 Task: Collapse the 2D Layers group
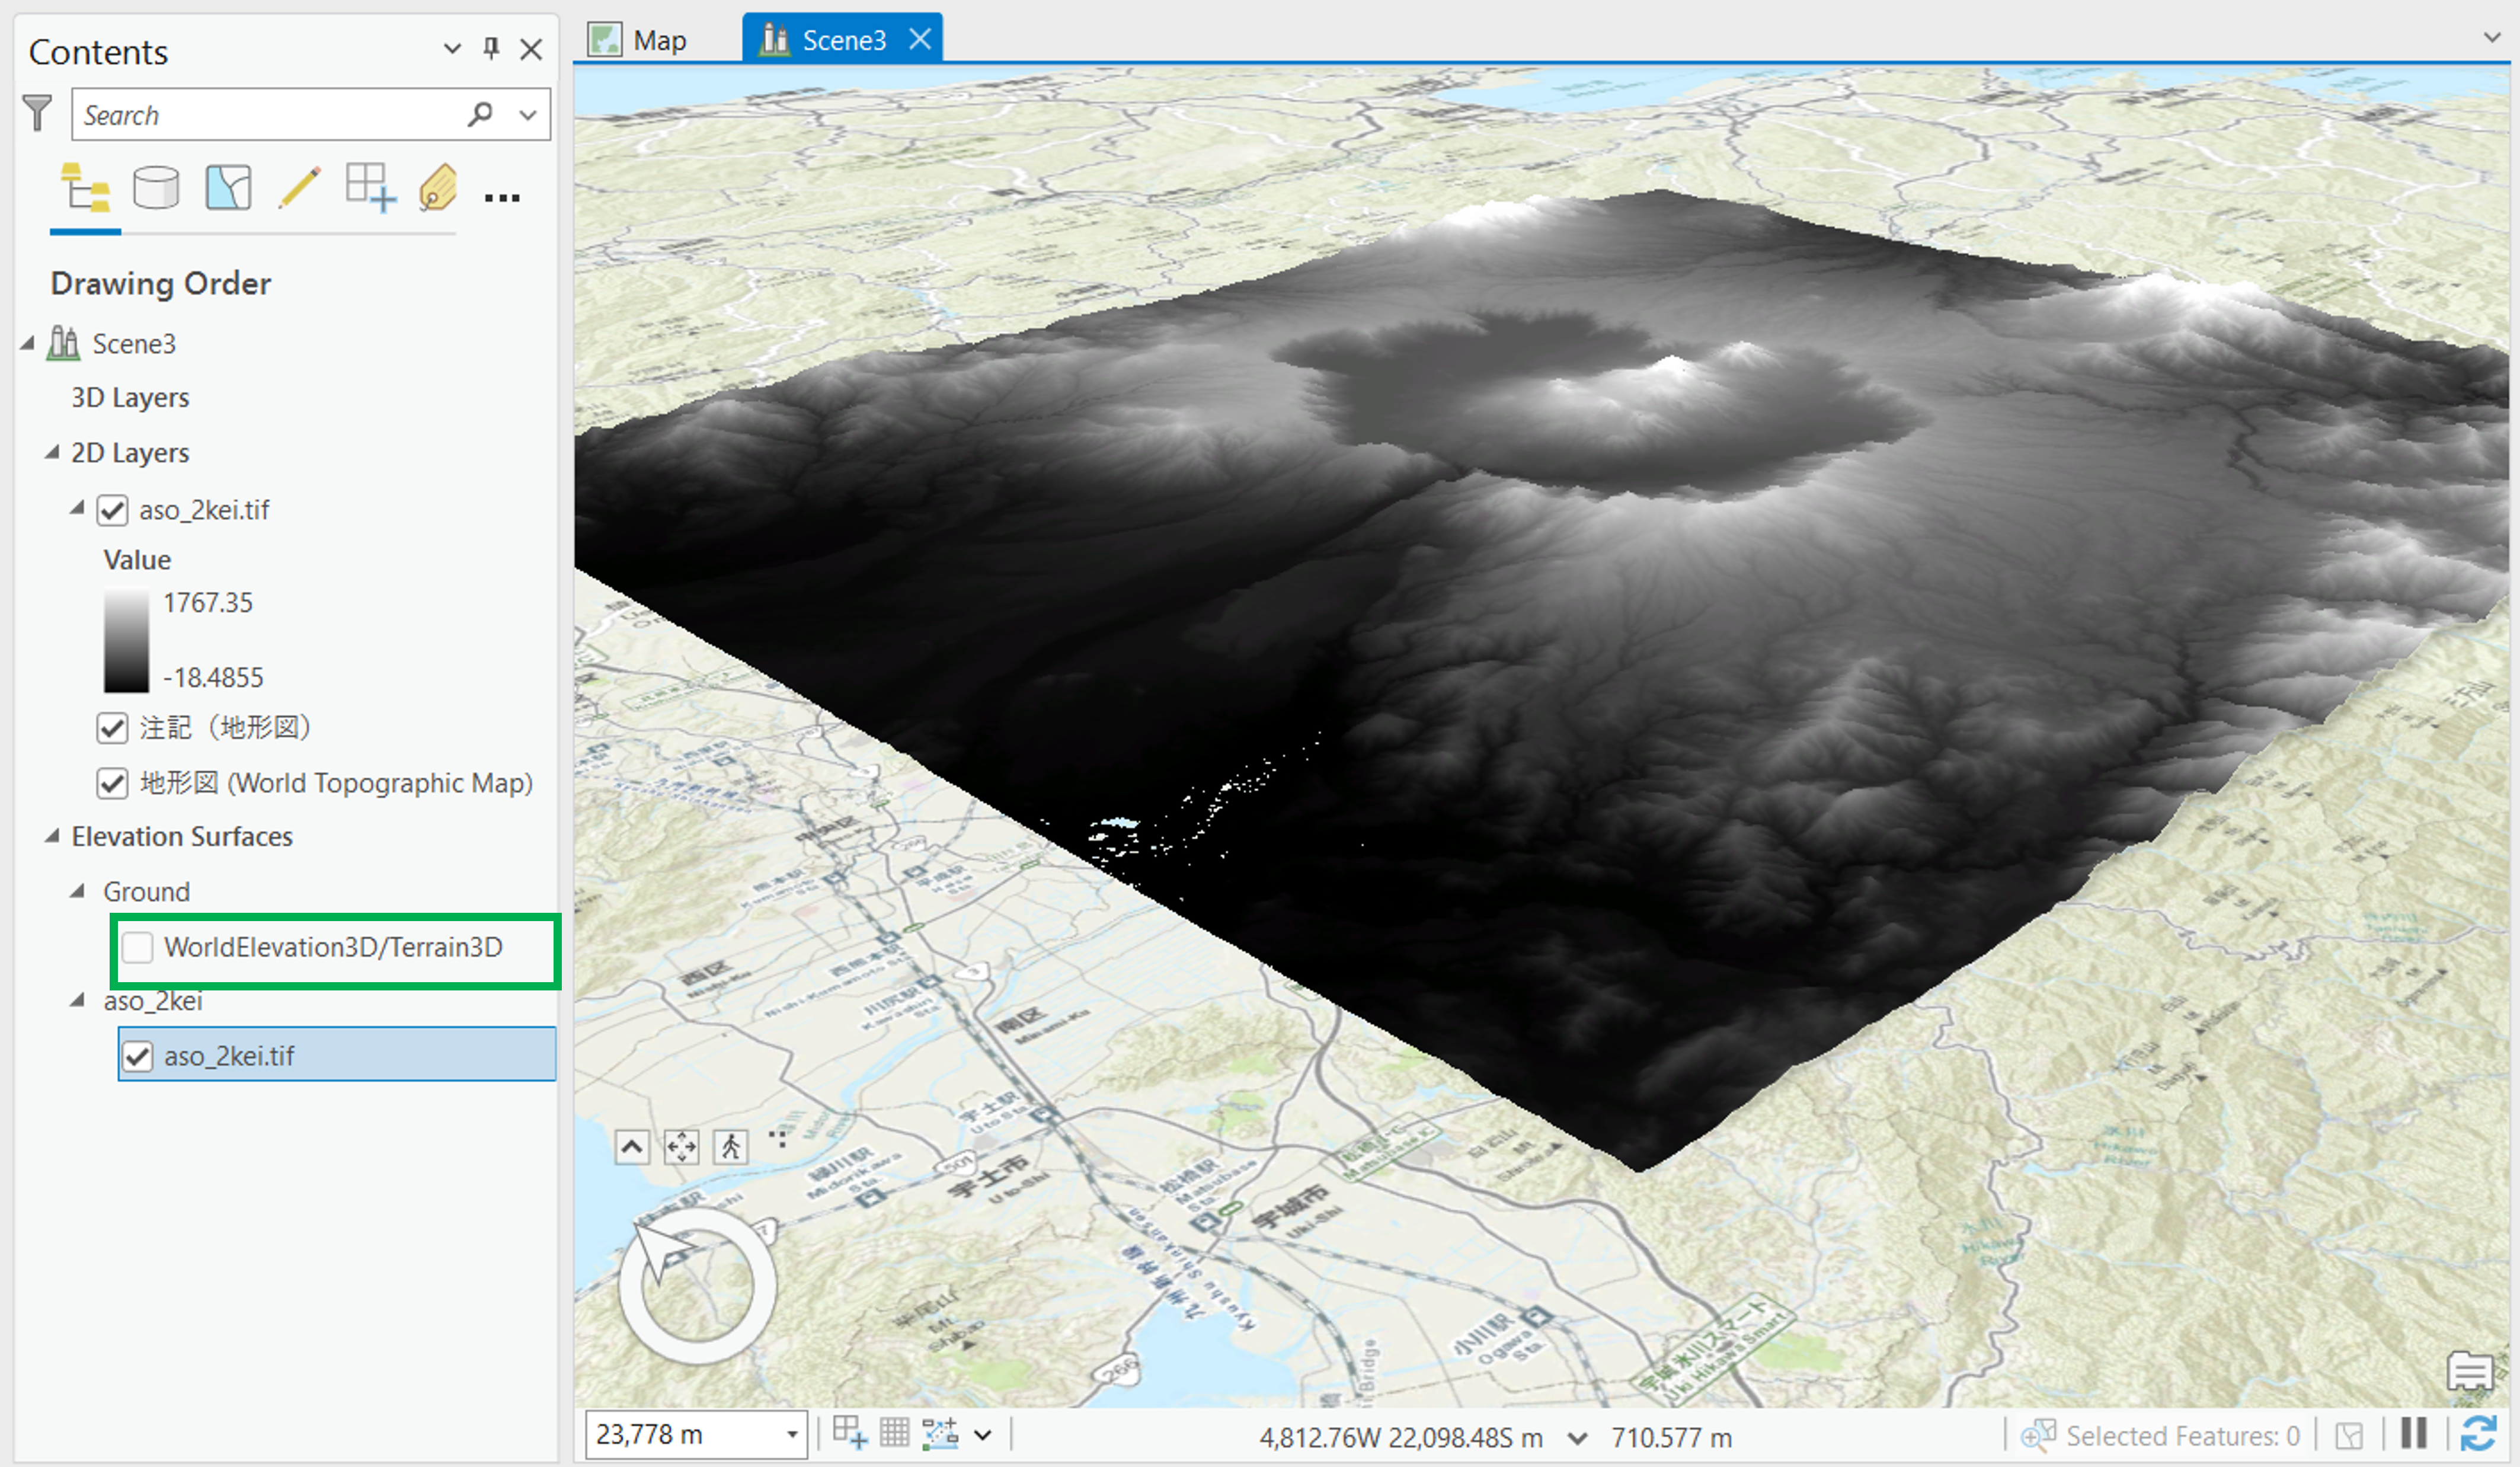point(52,453)
